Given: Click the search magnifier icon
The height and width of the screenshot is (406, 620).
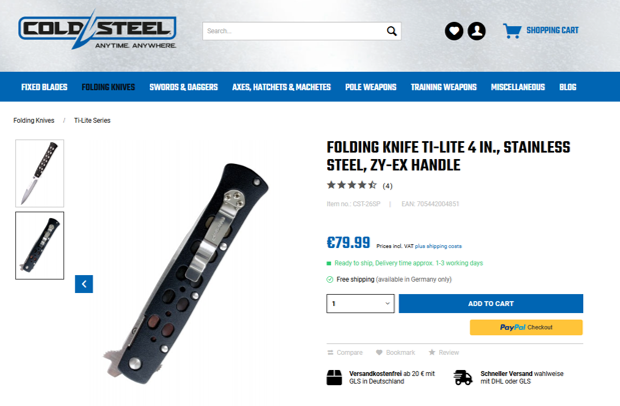Looking at the screenshot, I should pyautogui.click(x=391, y=31).
